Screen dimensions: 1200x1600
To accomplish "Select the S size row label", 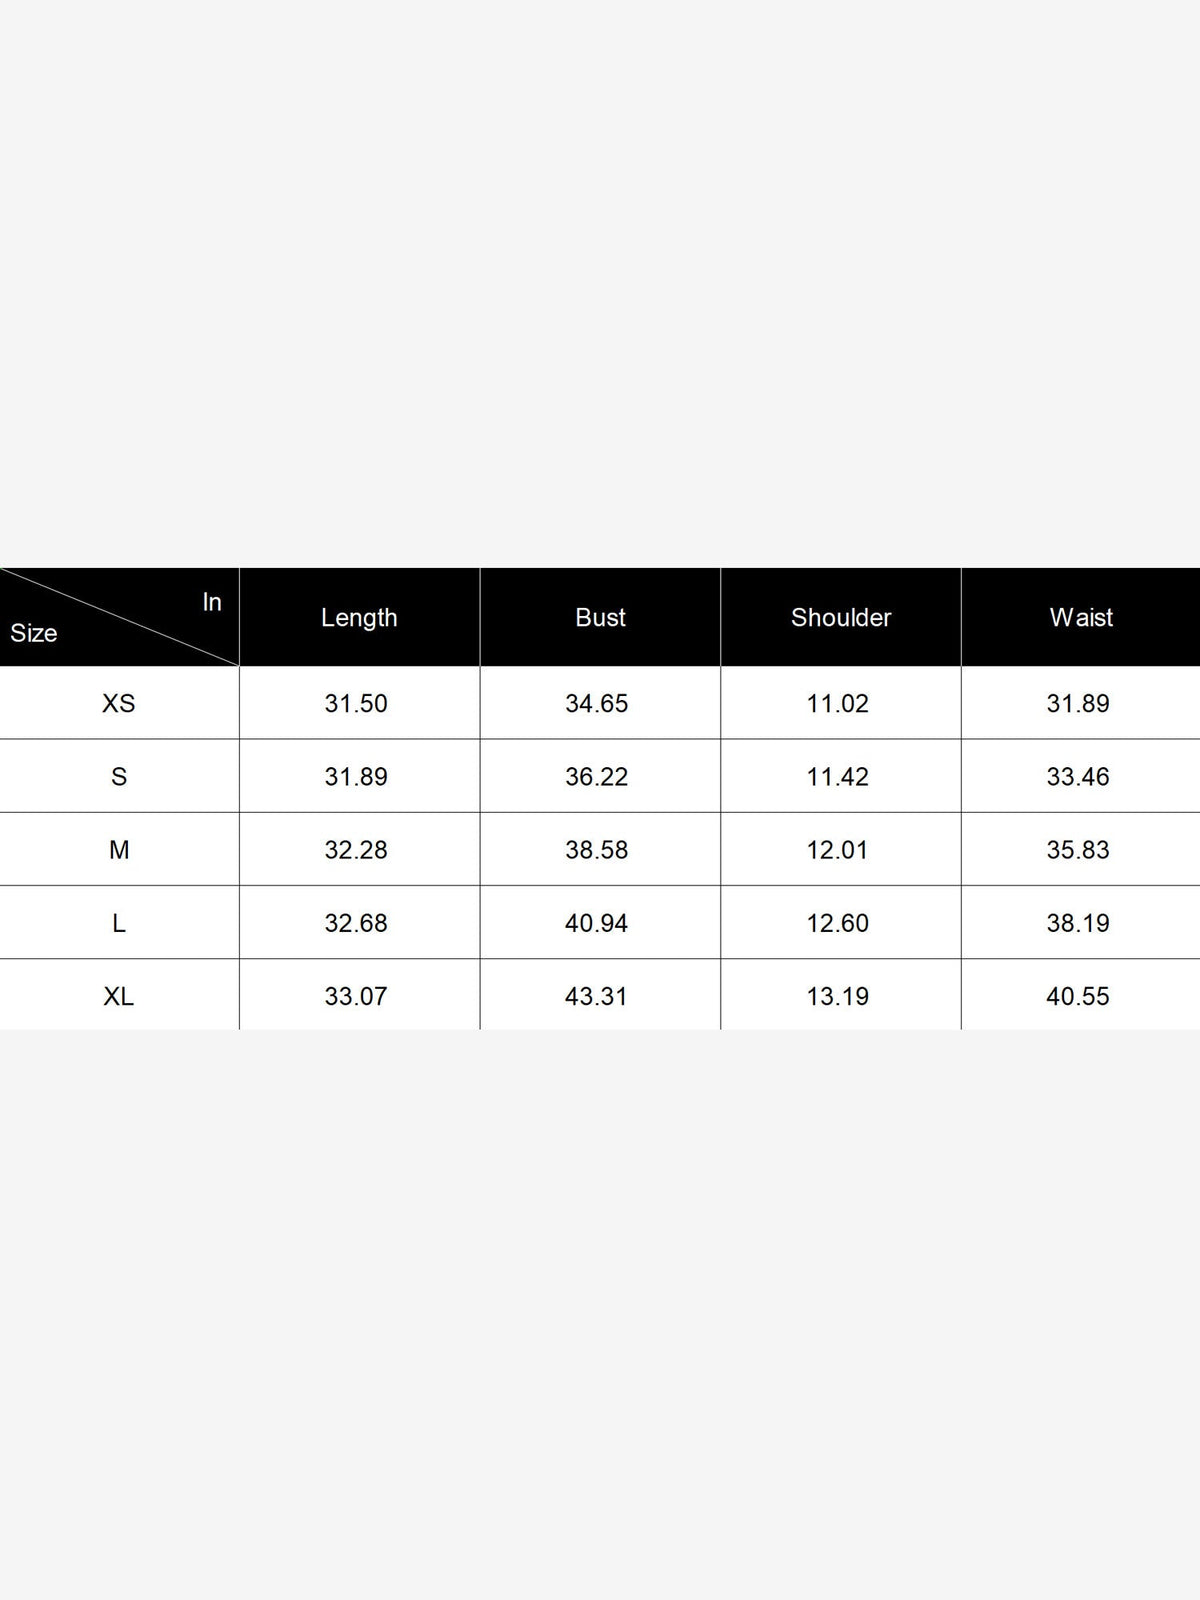I will click(x=118, y=776).
